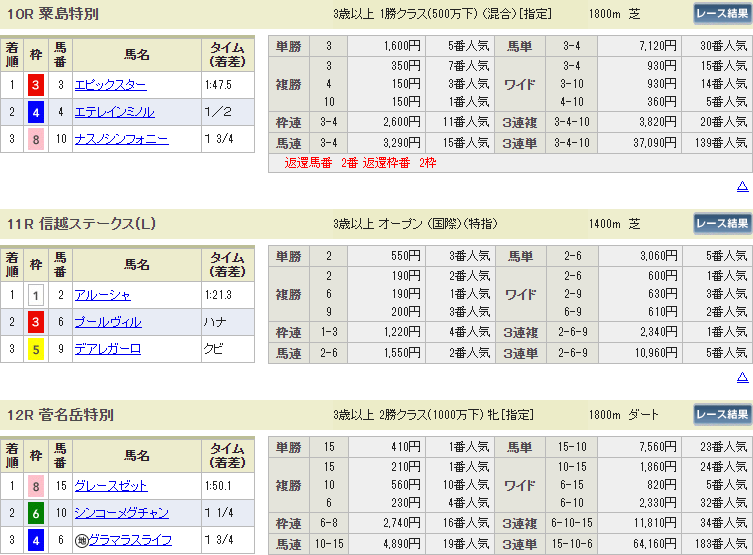The height and width of the screenshot is (555, 753).
Task: Click white frame number 1 beside アルーシャ
Action: 36,295
